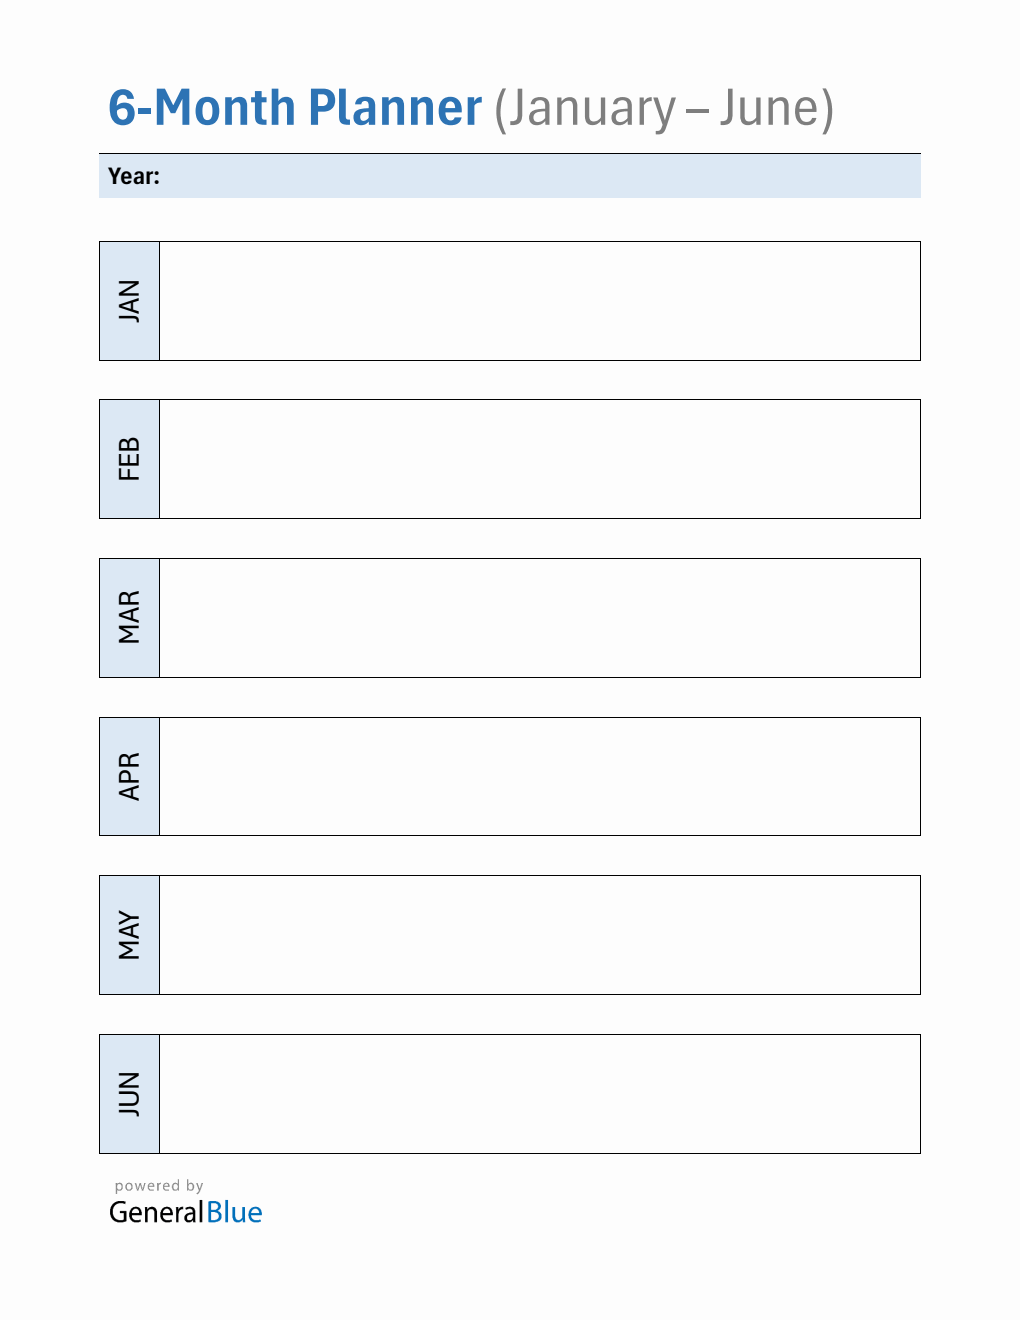Select the FEB month label cell
The image size is (1020, 1320).
[129, 459]
